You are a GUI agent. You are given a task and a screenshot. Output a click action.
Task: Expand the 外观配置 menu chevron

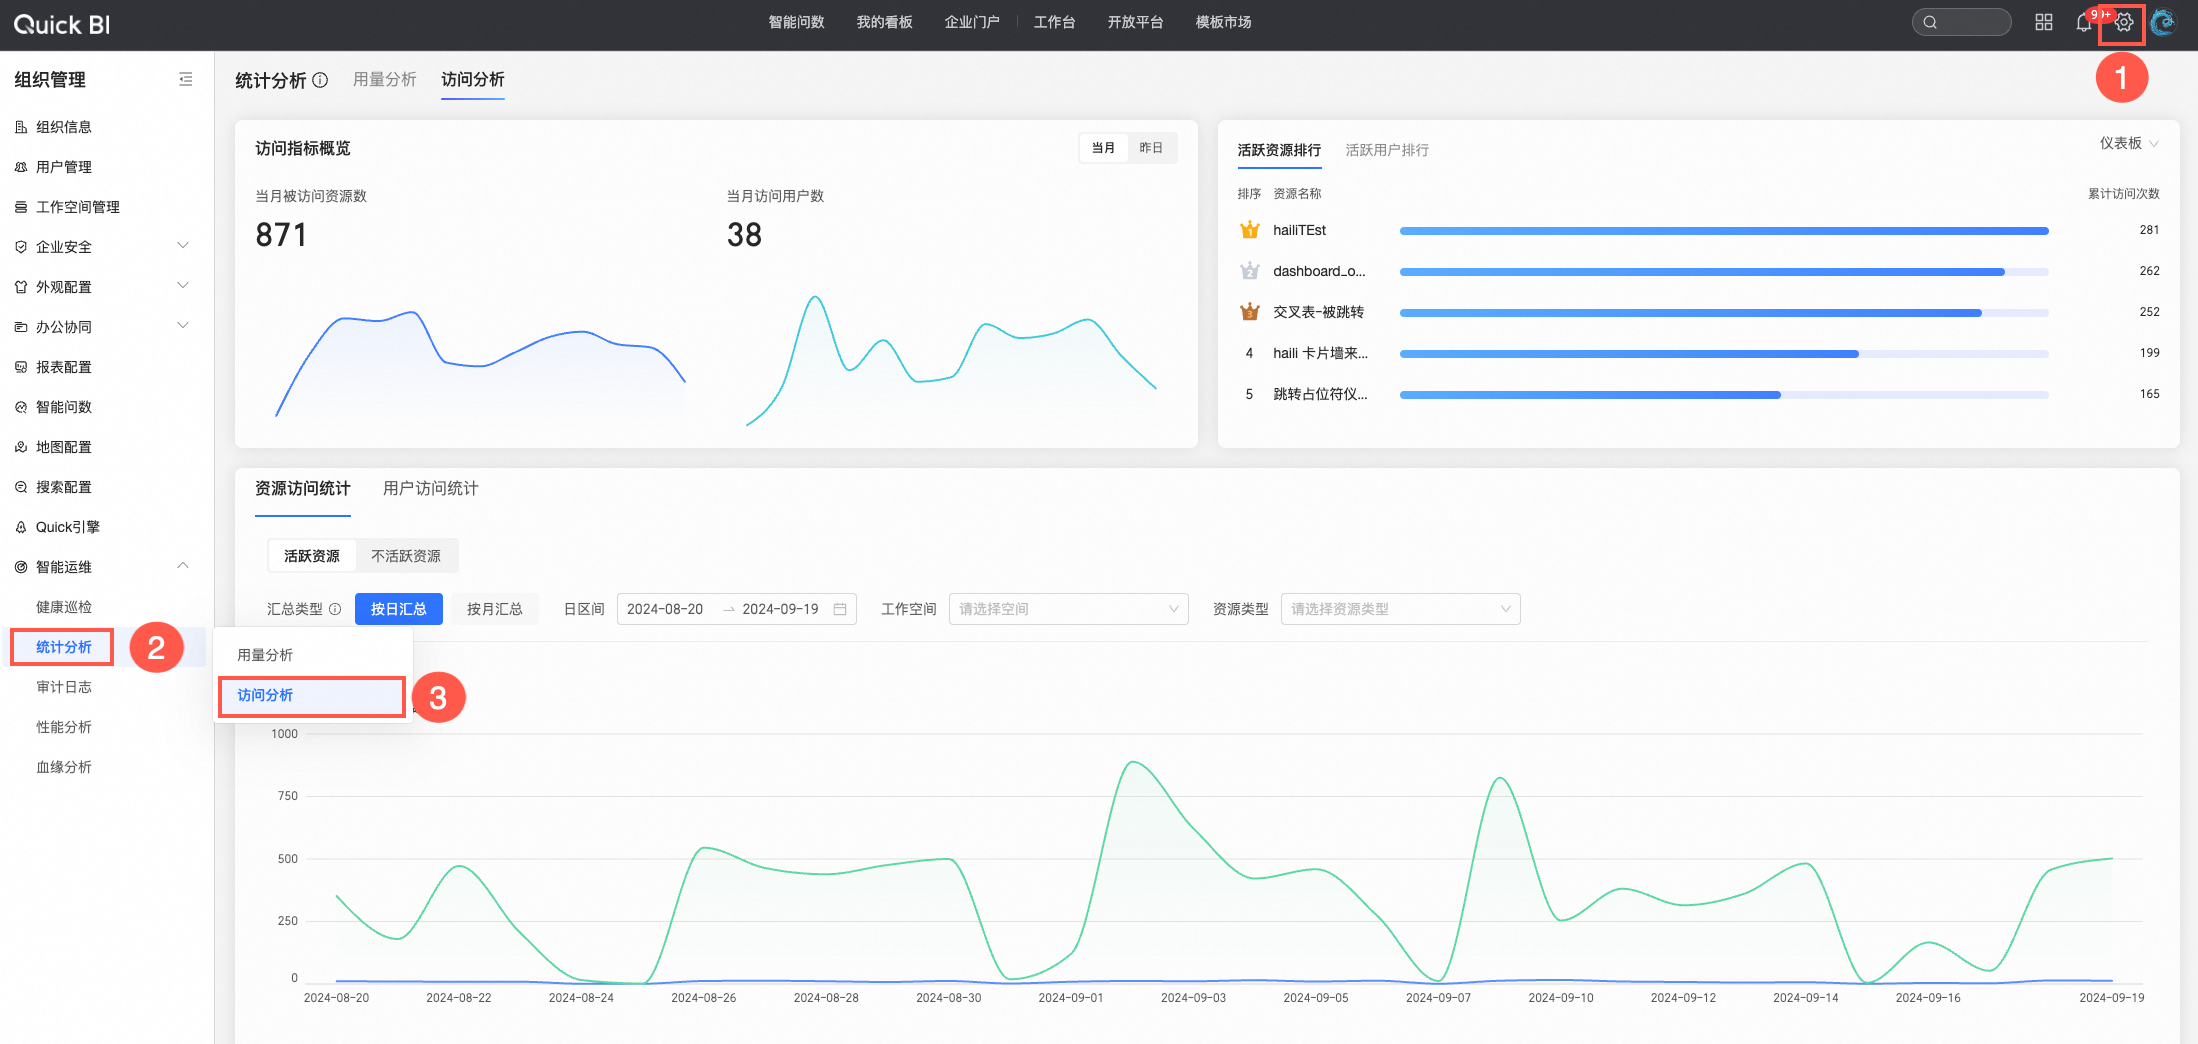[x=183, y=286]
